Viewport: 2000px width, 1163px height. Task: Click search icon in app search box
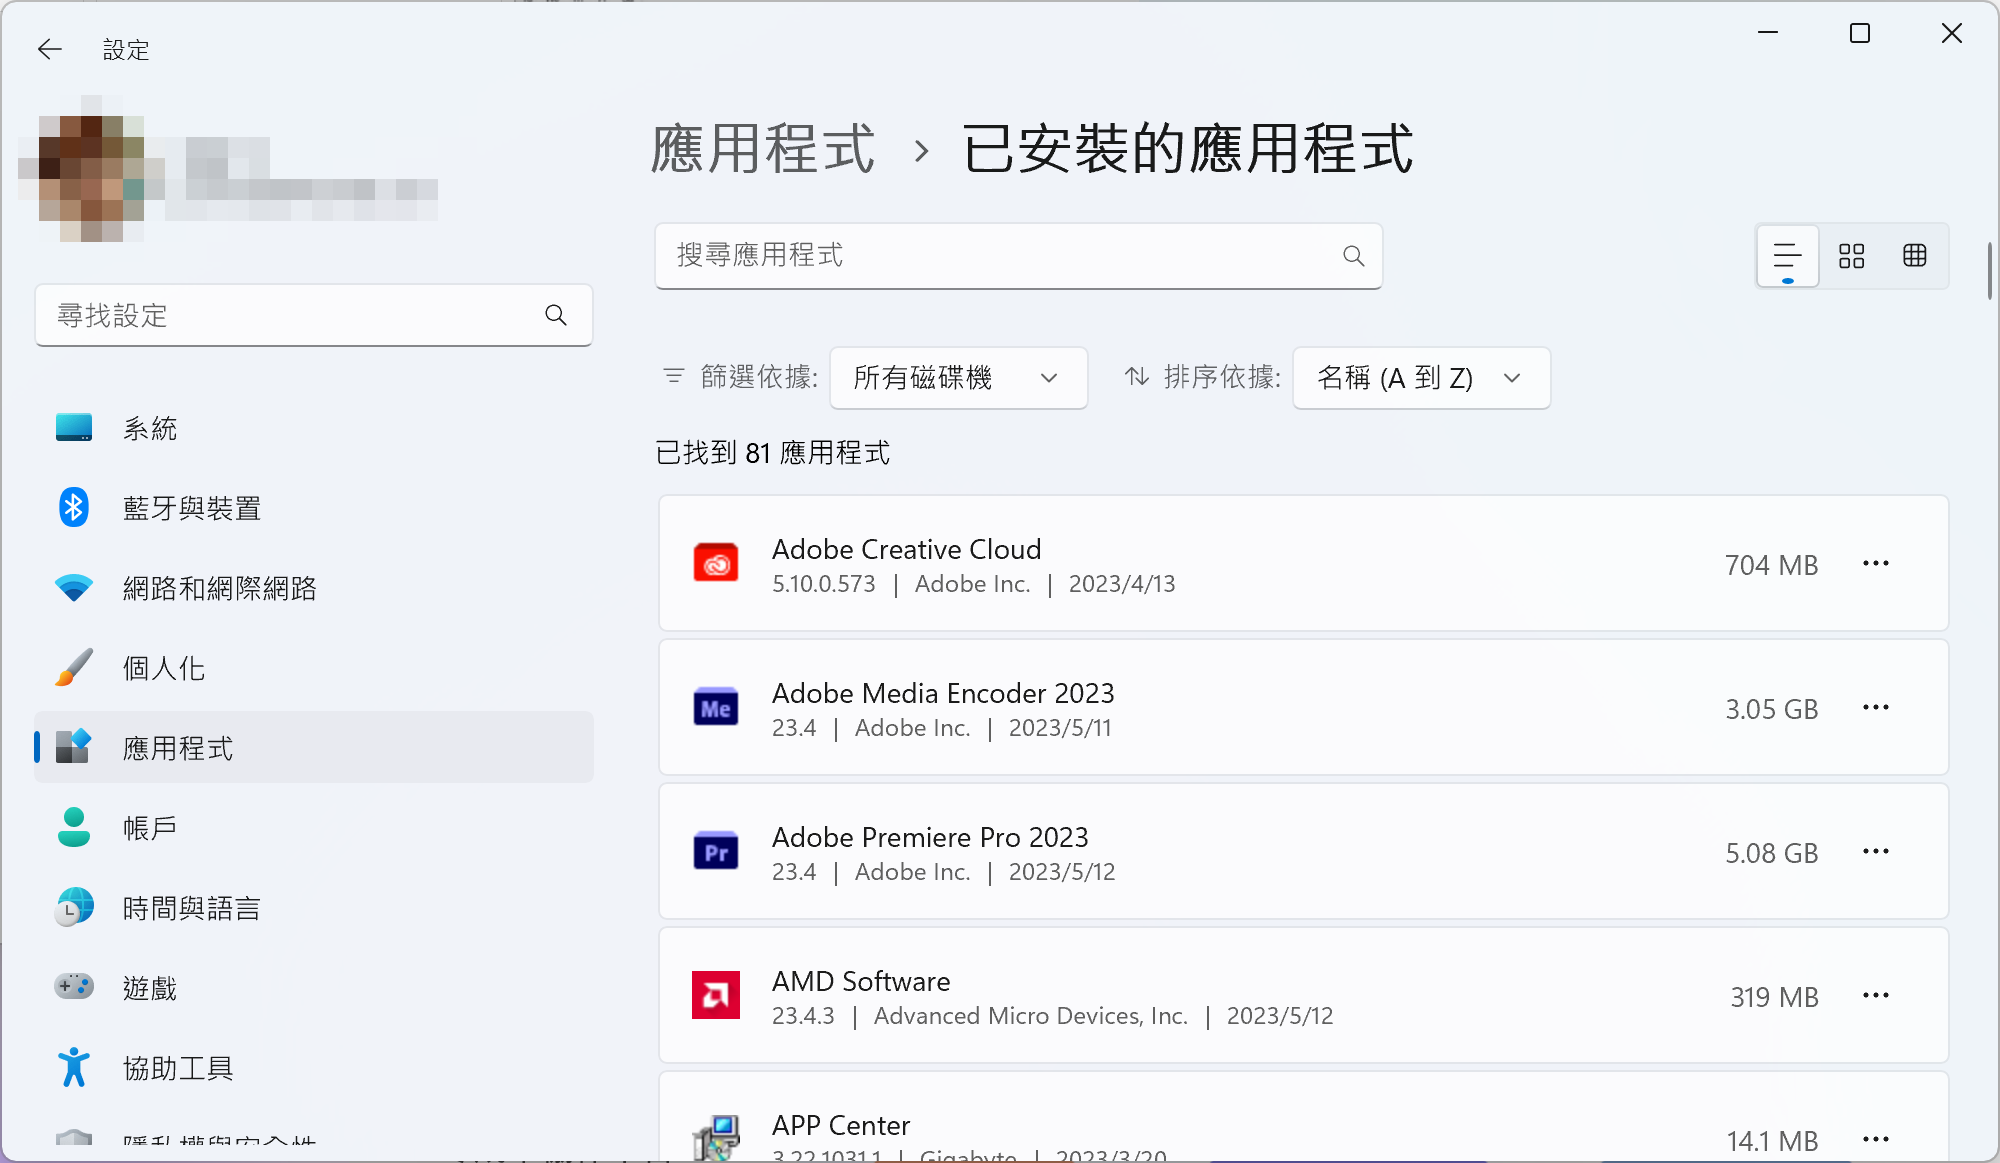pyautogui.click(x=1353, y=256)
